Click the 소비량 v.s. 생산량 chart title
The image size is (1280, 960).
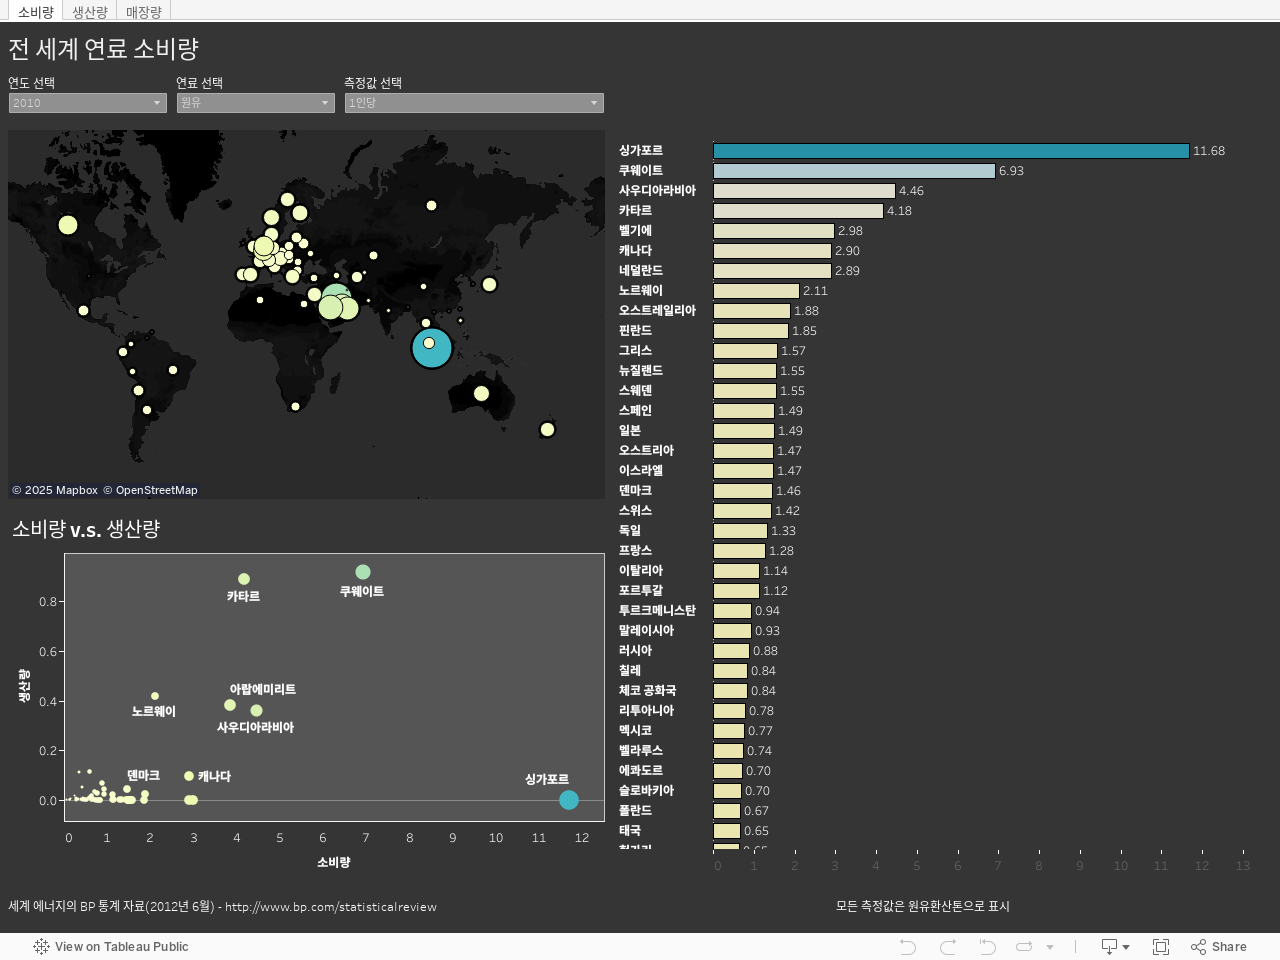pos(86,529)
